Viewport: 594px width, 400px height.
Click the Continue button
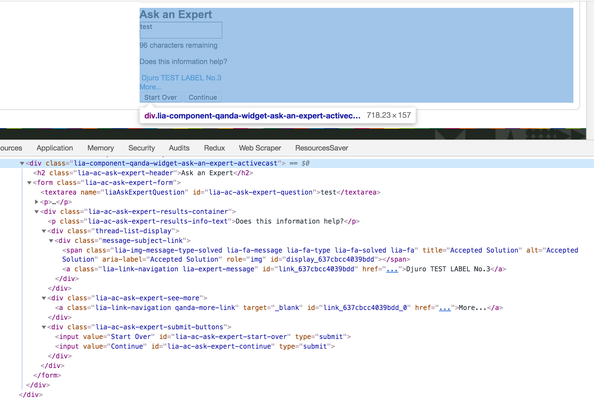click(x=203, y=97)
